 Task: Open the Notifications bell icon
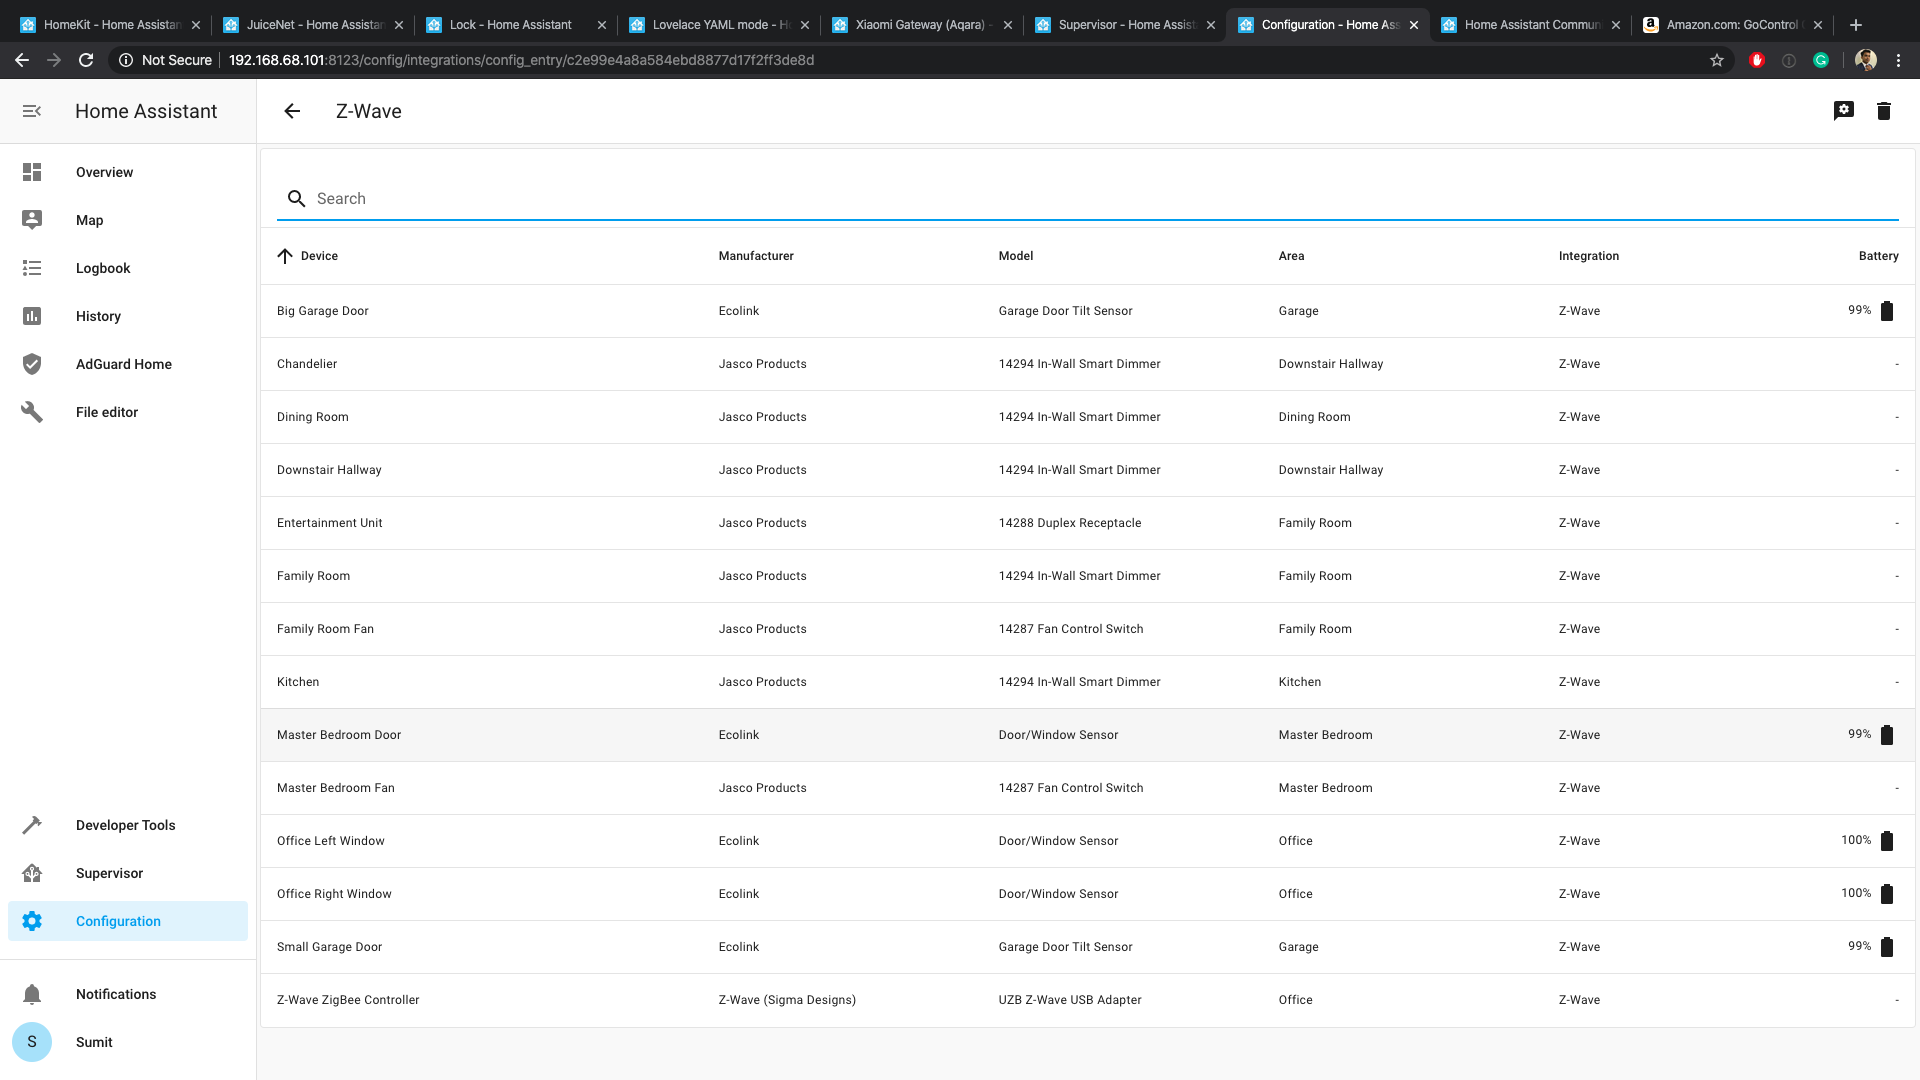coord(32,994)
